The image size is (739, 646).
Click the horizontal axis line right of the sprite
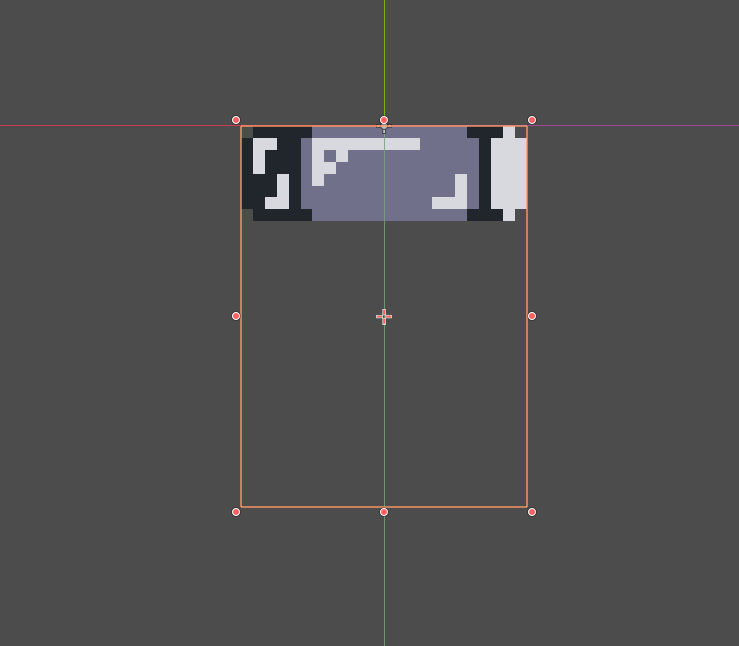pyautogui.click(x=640, y=125)
